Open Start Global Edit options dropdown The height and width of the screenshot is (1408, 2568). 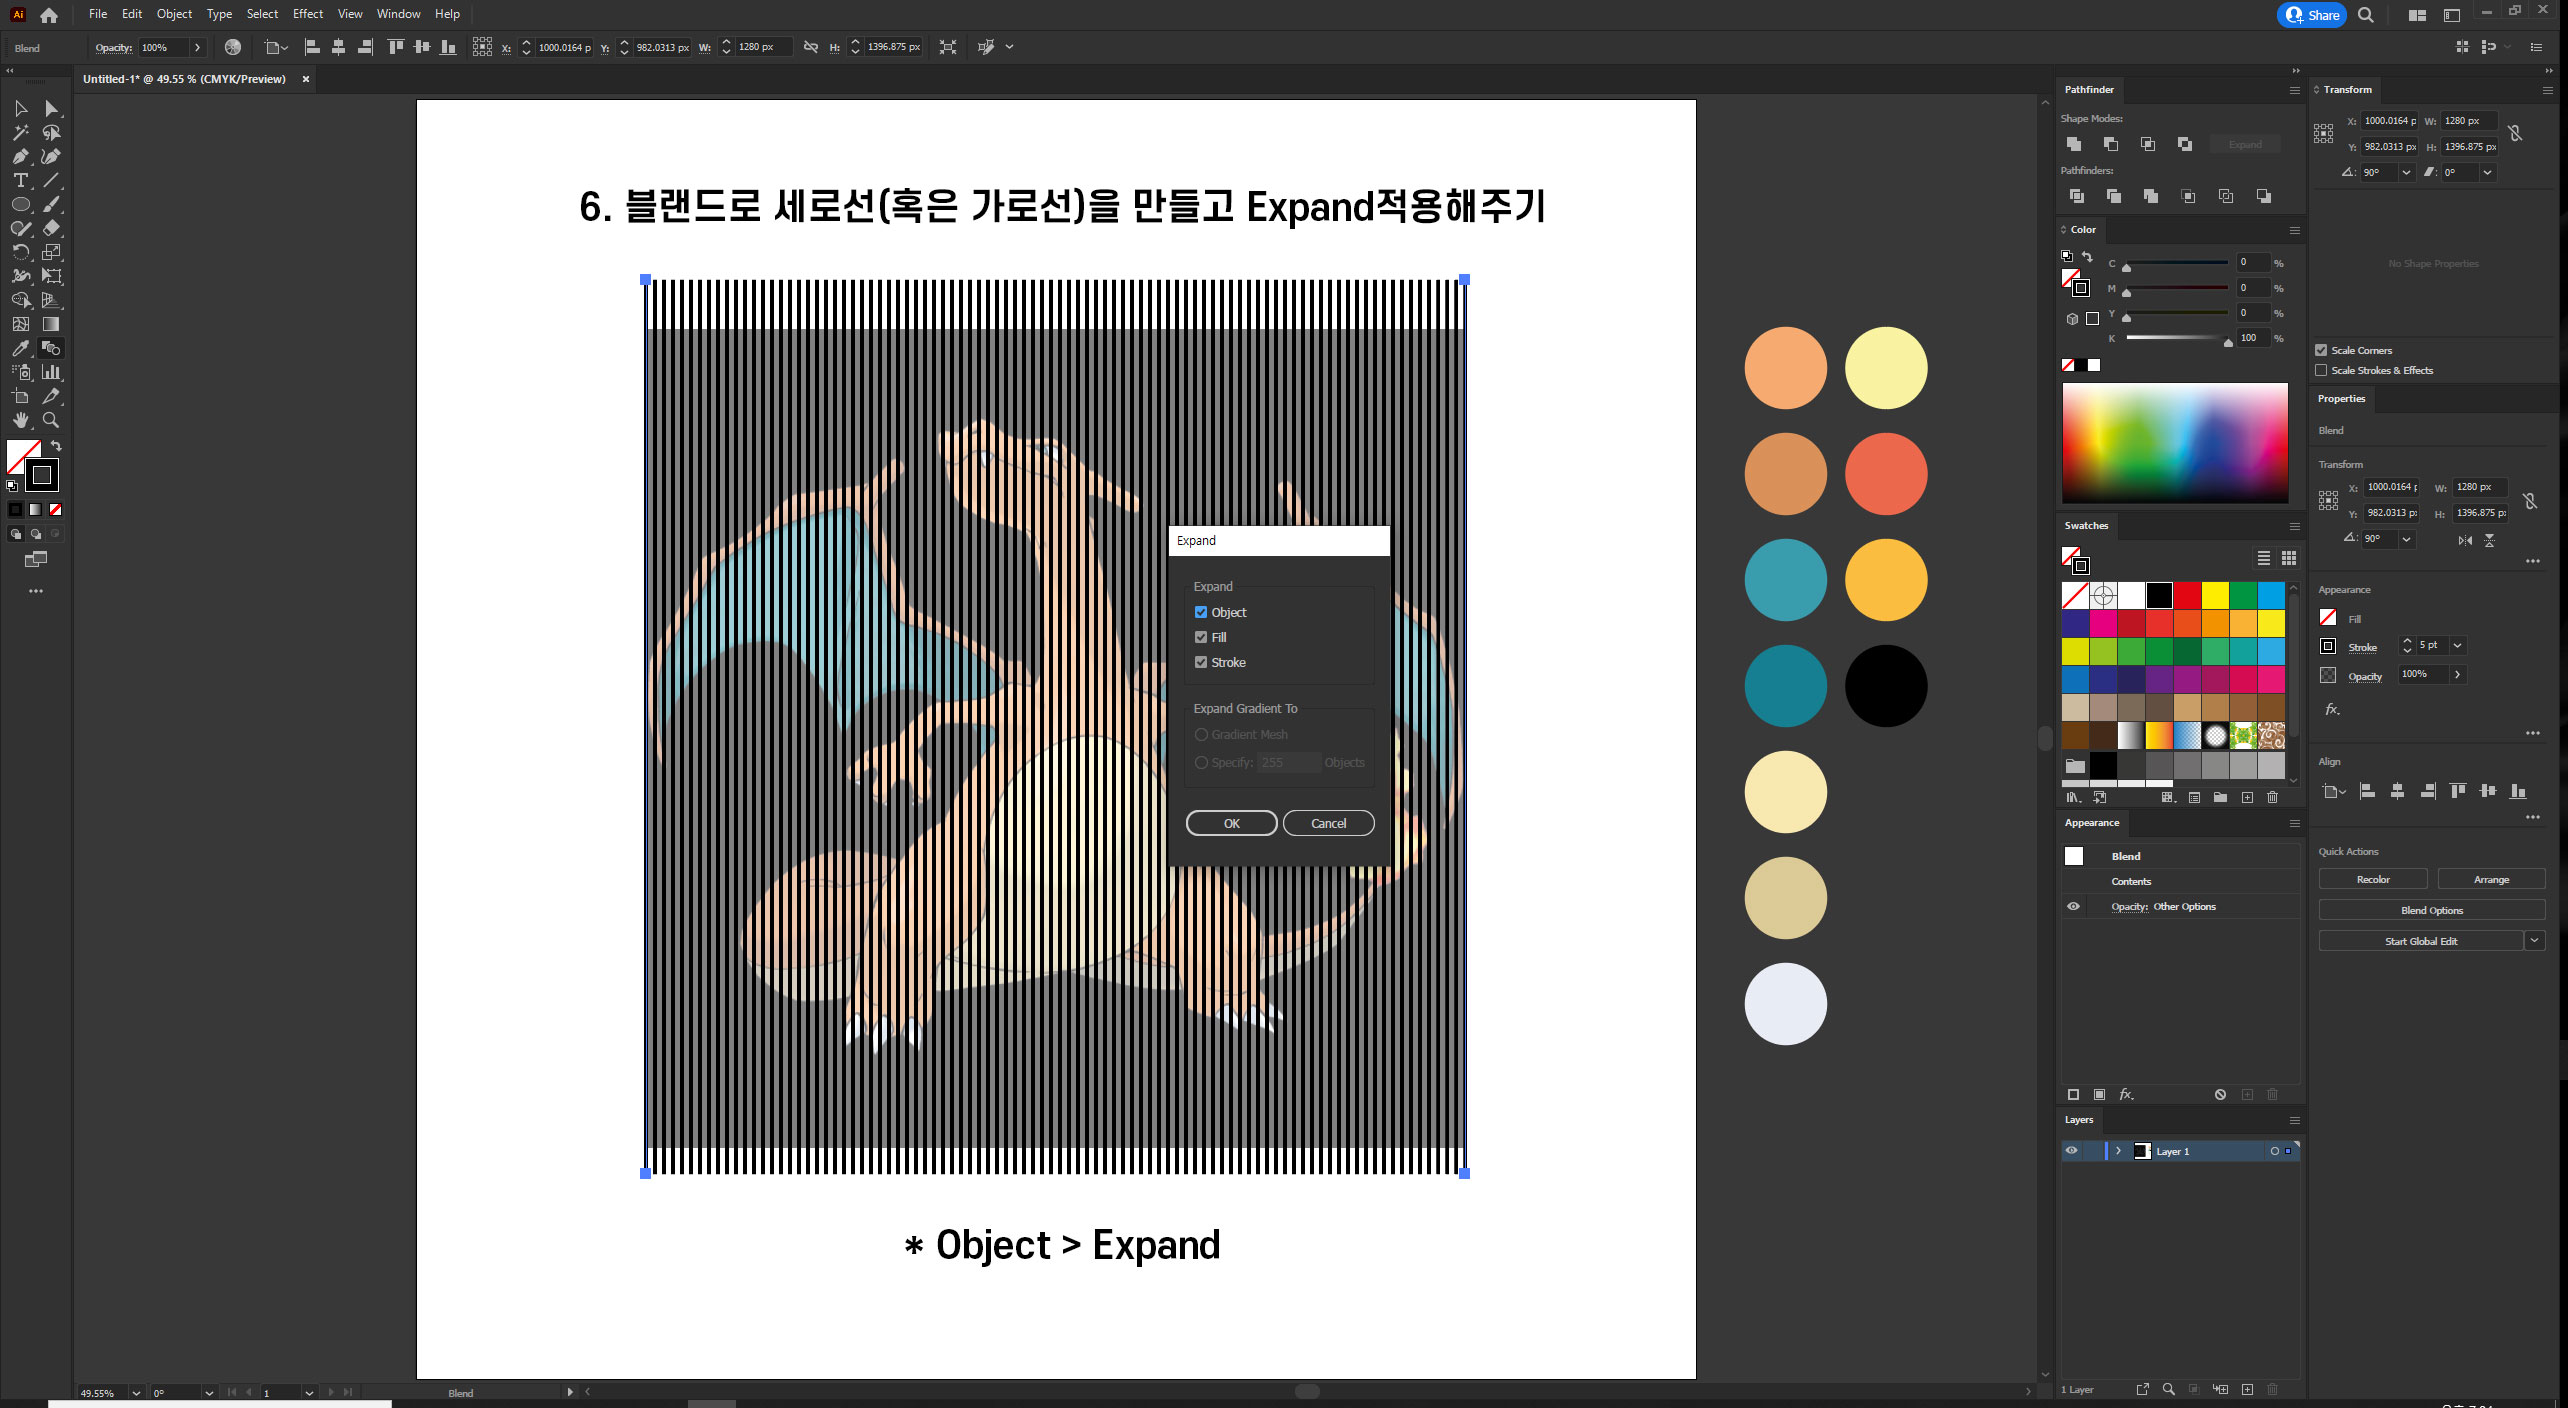click(2534, 941)
